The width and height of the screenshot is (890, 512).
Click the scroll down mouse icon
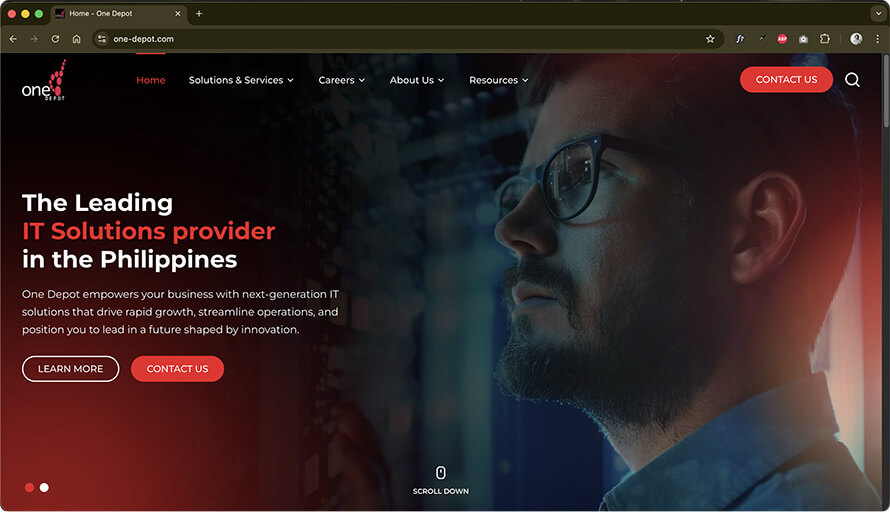pos(440,472)
